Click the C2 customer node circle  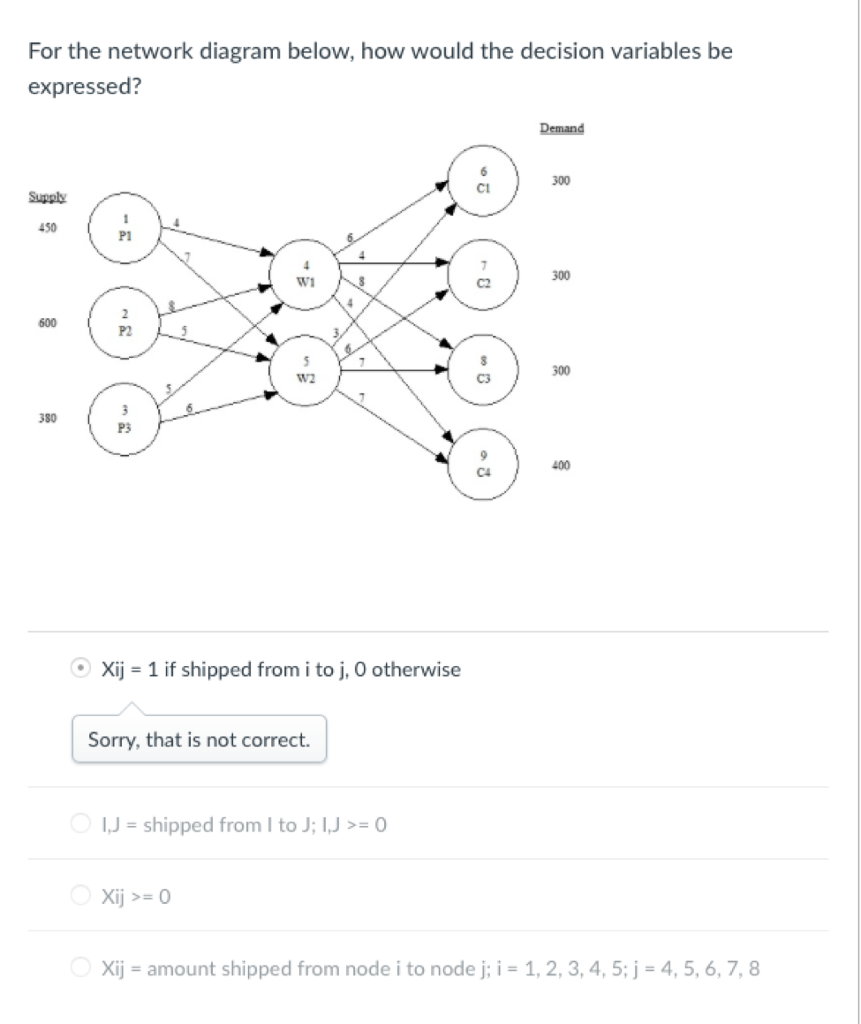click(x=483, y=275)
